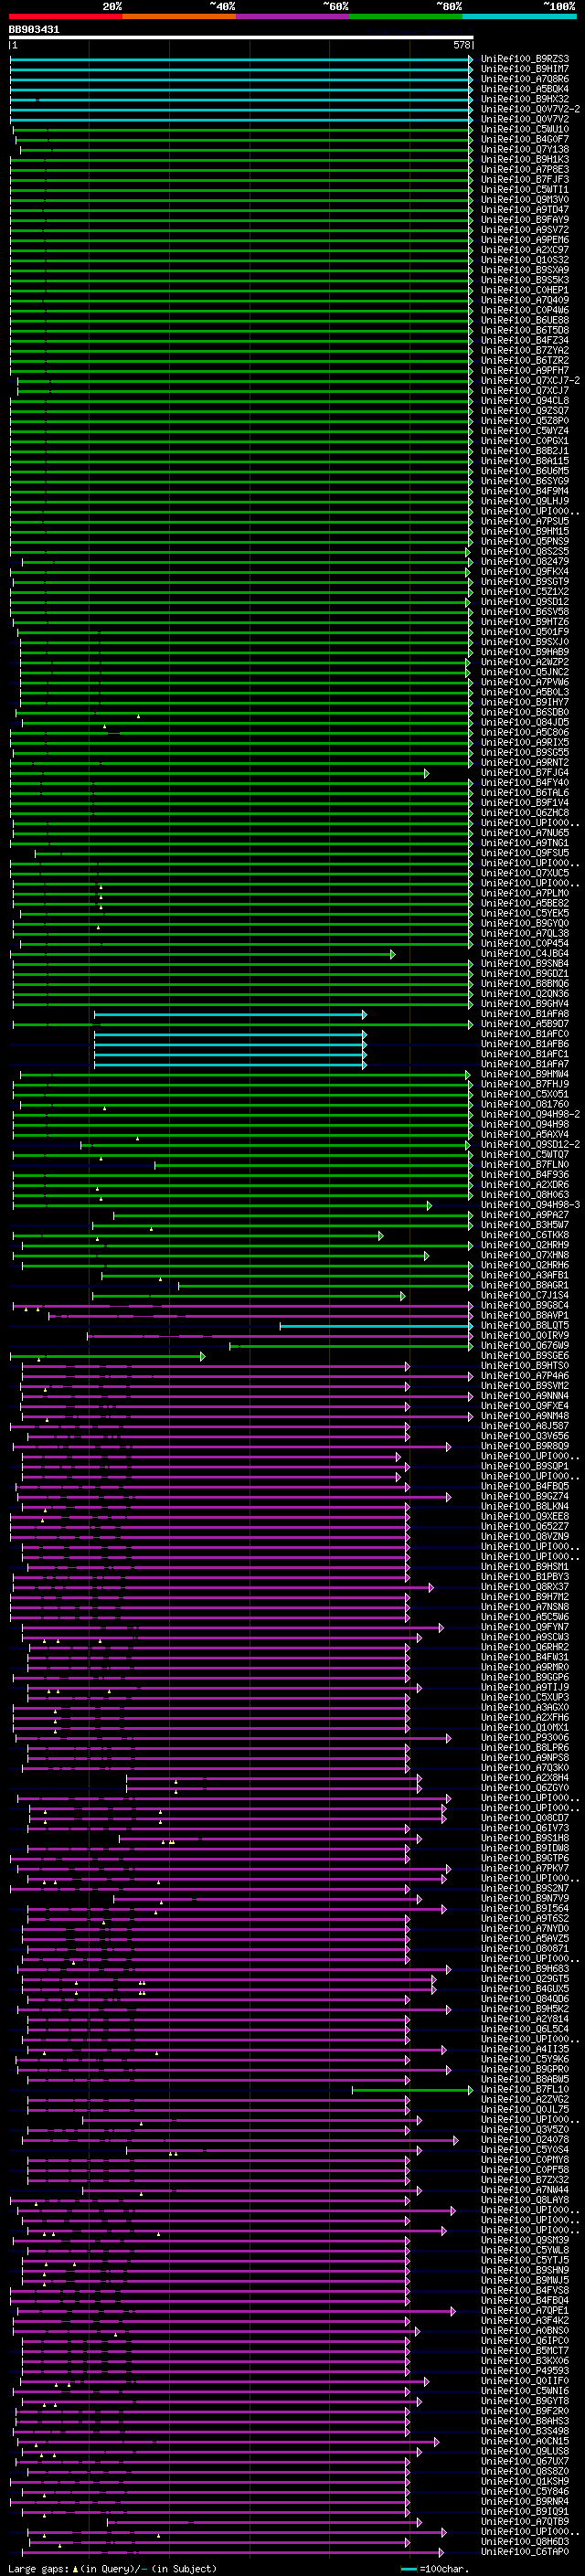This screenshot has height=2576, width=585.
Task: Select label UniRef100_P49593
Action: 525,2371
